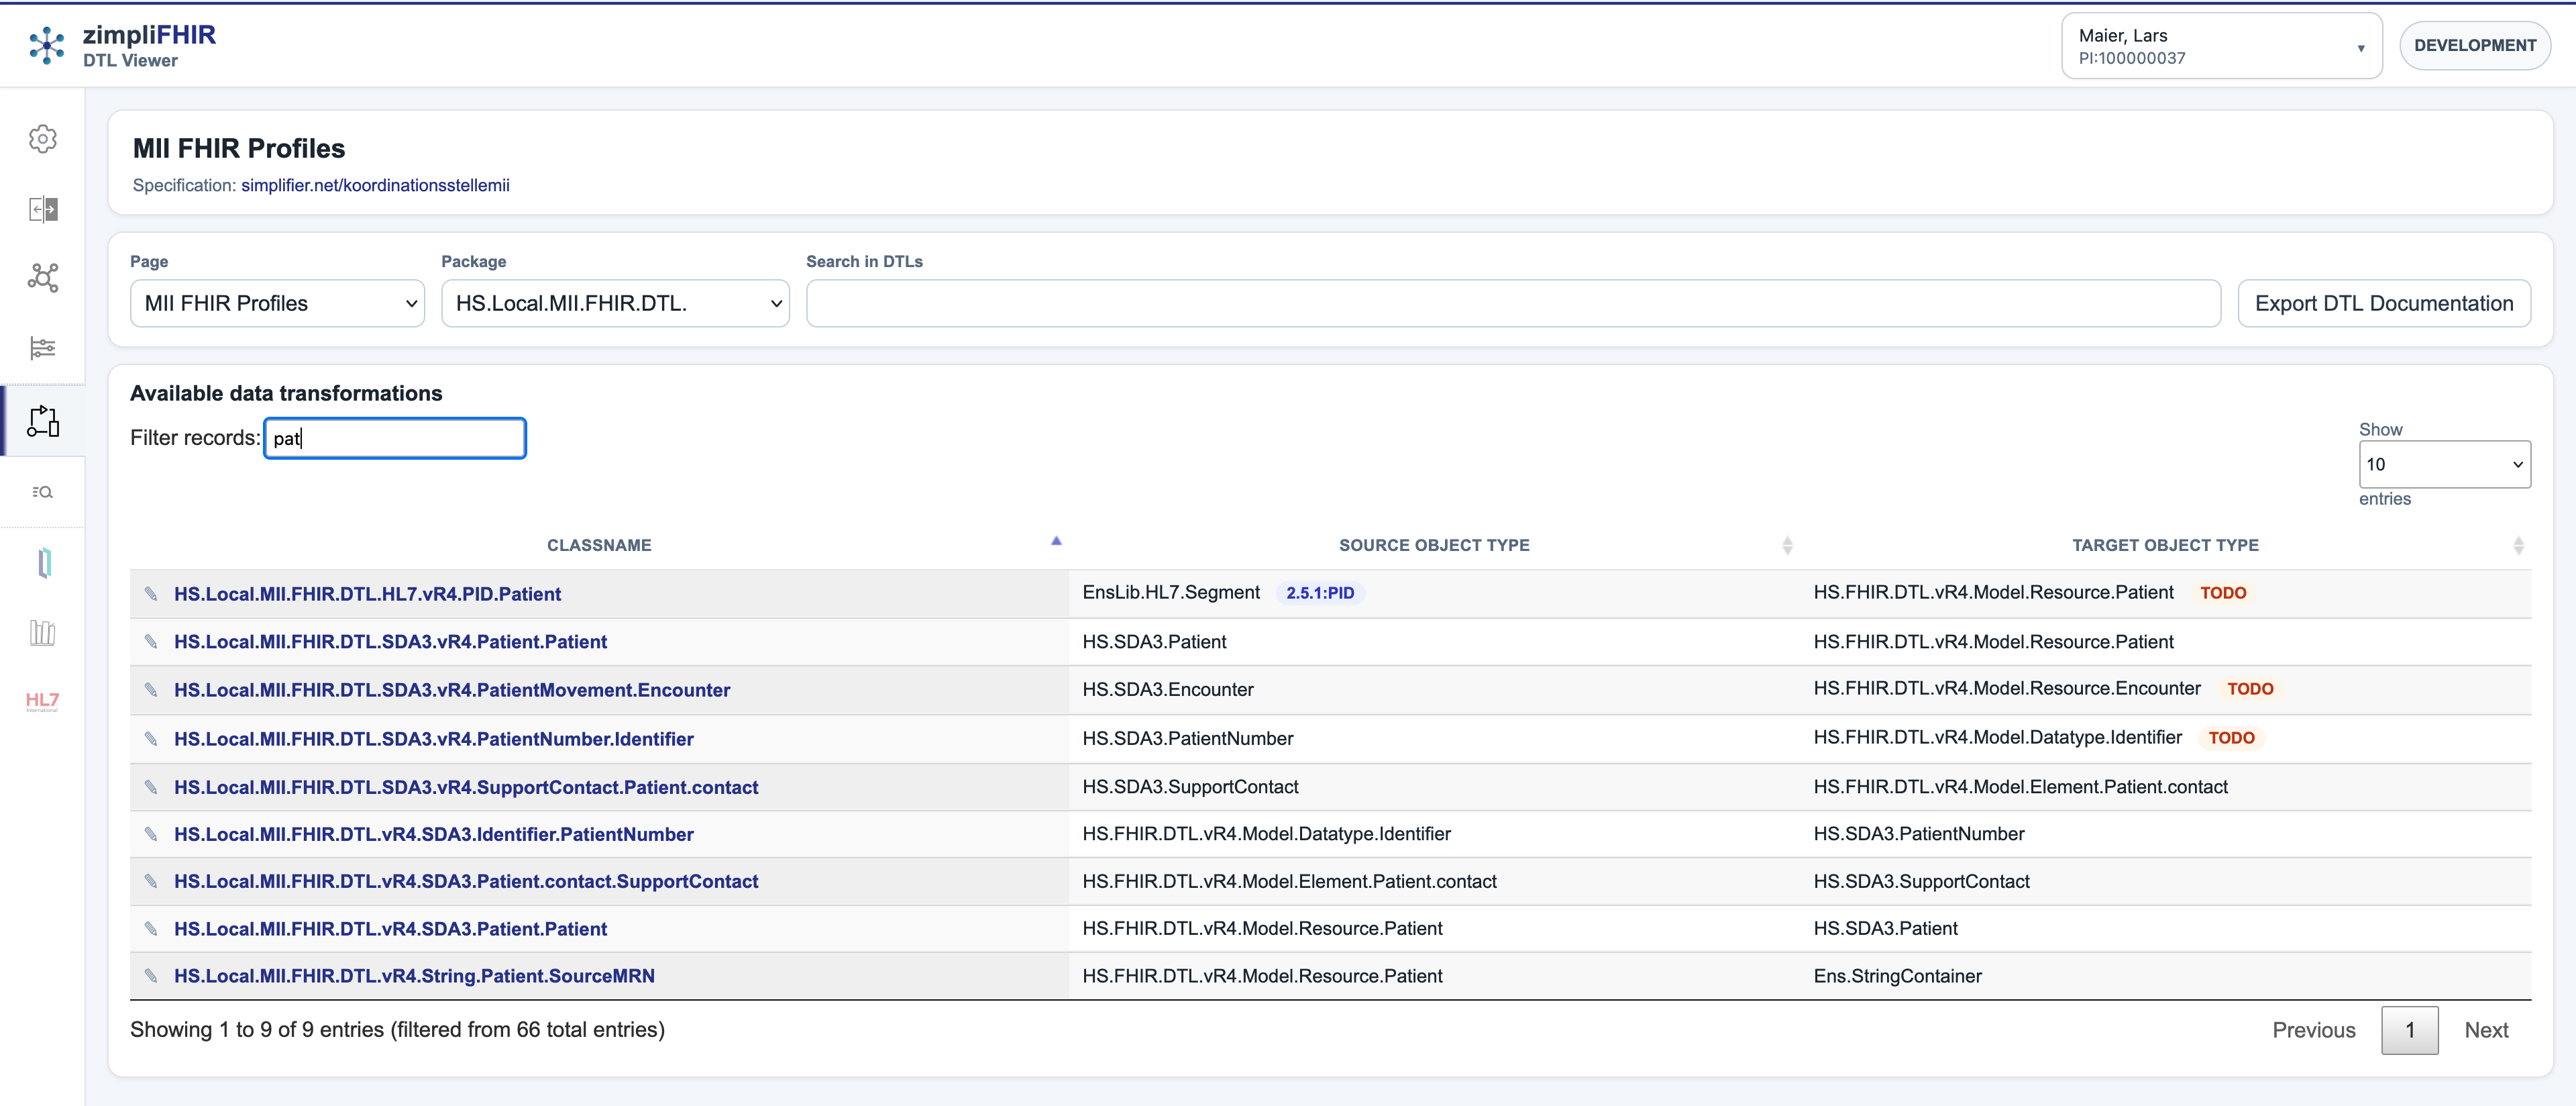Screen dimensions: 2576x1106
Task: Click the split-arrows compare icon in sidebar
Action: coord(42,209)
